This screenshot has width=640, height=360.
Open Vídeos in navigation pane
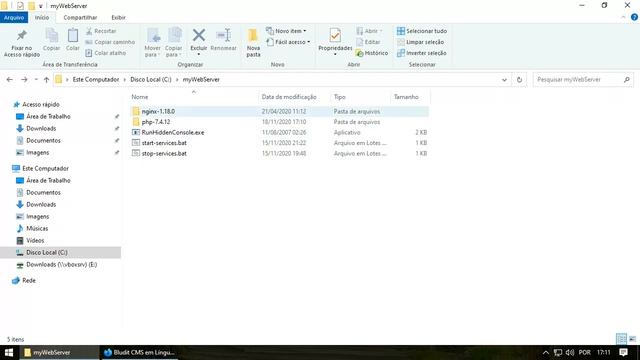coord(35,241)
